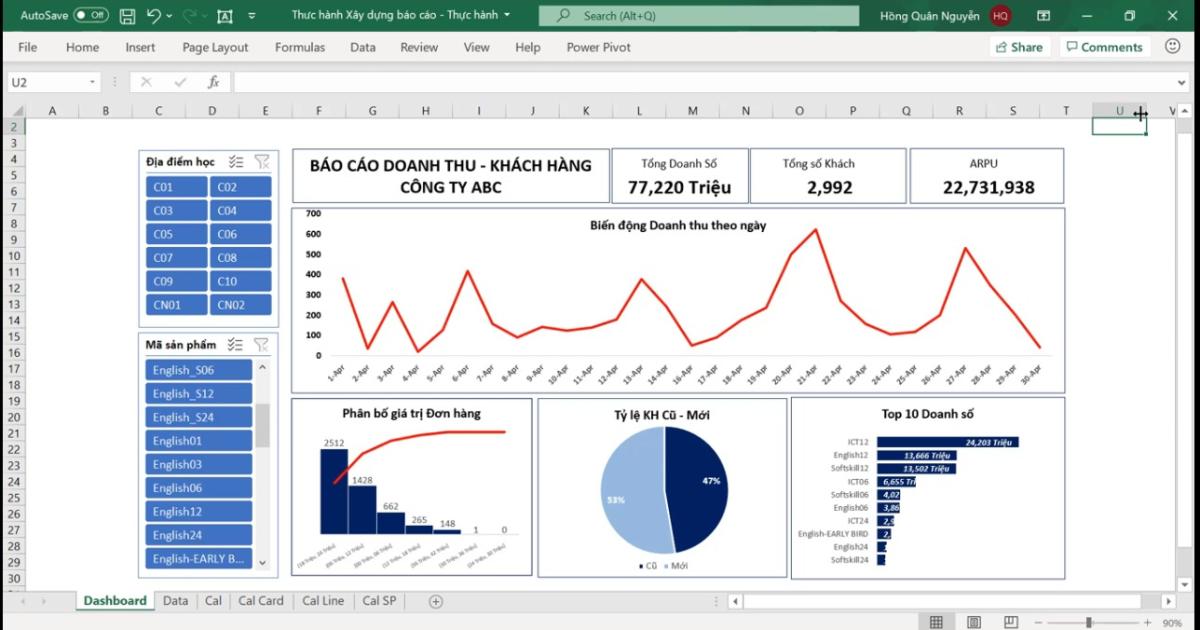Image resolution: width=1200 pixels, height=630 pixels.
Task: Toggle the C05 slicer item
Action: (175, 234)
